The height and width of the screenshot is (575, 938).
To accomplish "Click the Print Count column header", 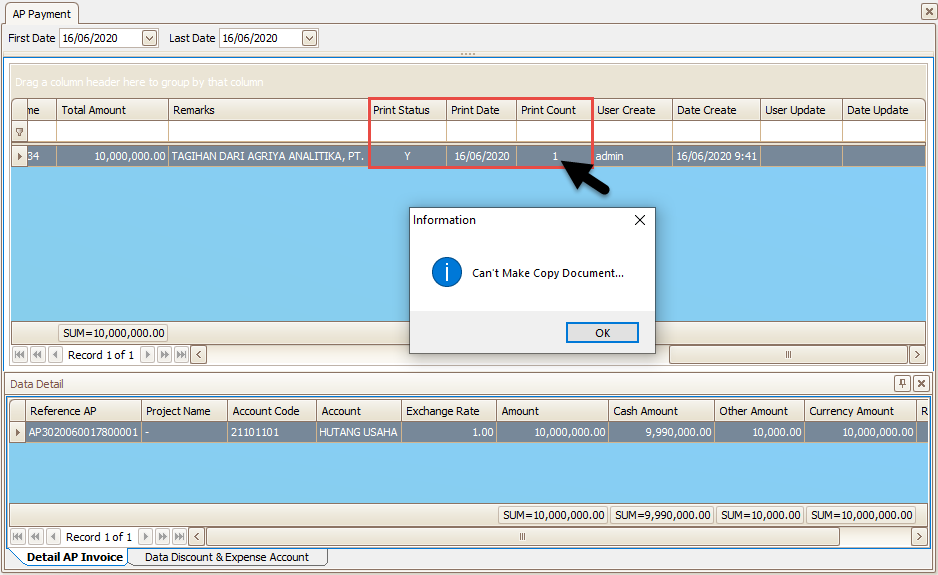I will coord(554,110).
